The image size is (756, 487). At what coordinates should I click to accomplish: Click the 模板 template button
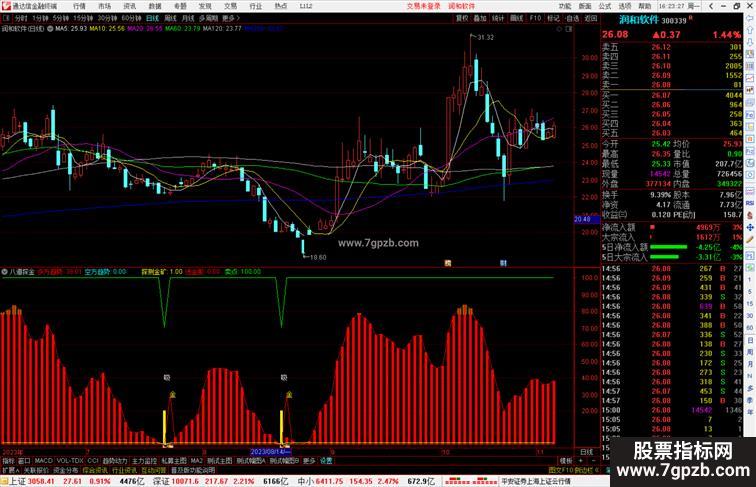coord(566,461)
